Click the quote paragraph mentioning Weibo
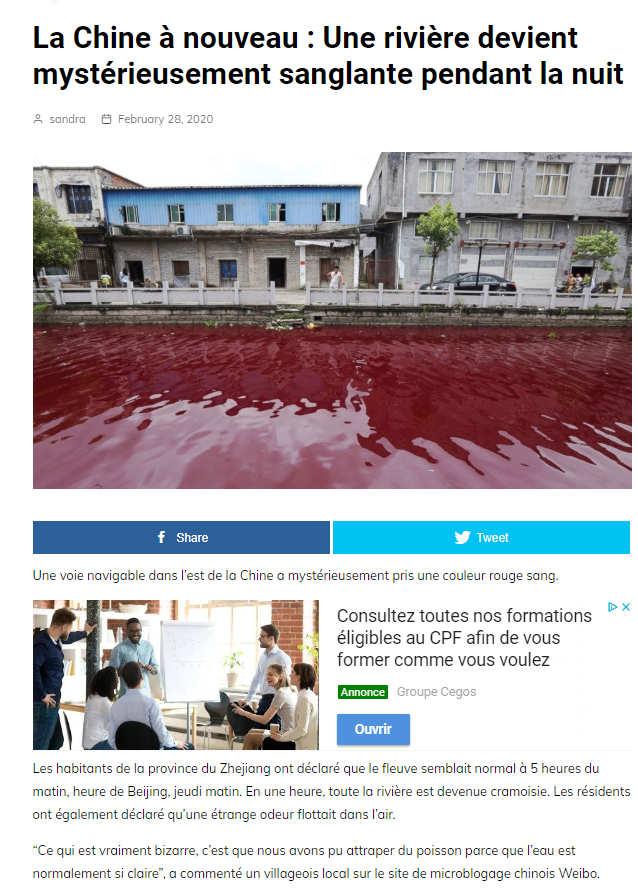Screen dimensions: 638x896 [x=316, y=862]
